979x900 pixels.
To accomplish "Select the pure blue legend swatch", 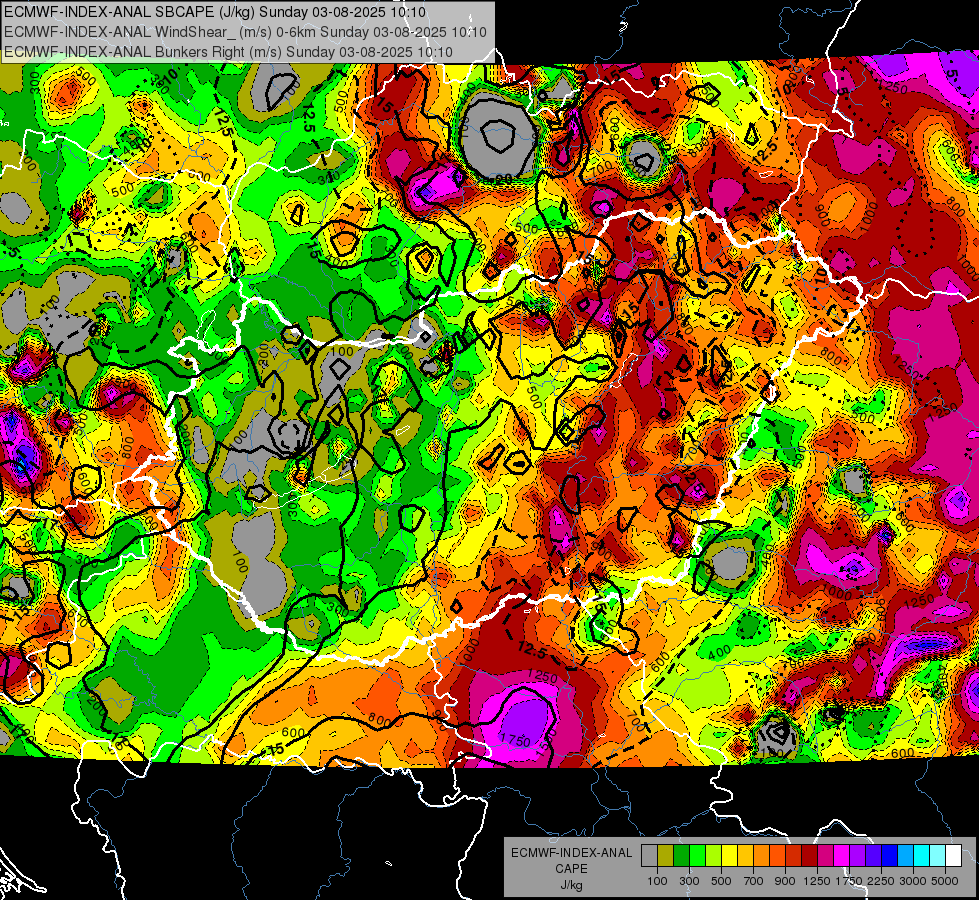I will (x=890, y=855).
